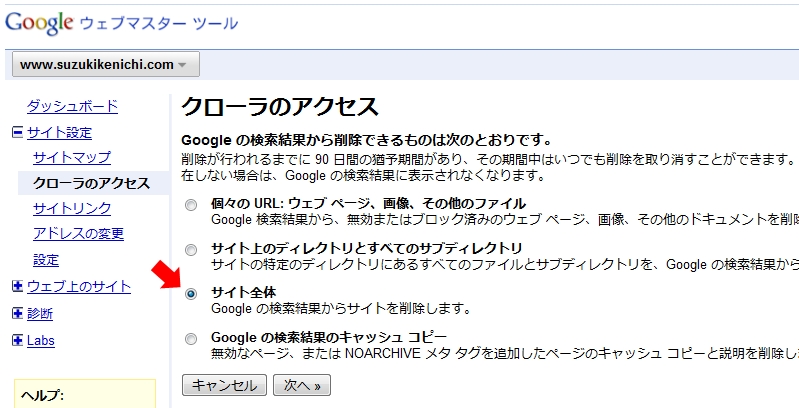Open アドレスの変更 in sidebar
Image resolution: width=799 pixels, height=408 pixels.
[78, 234]
